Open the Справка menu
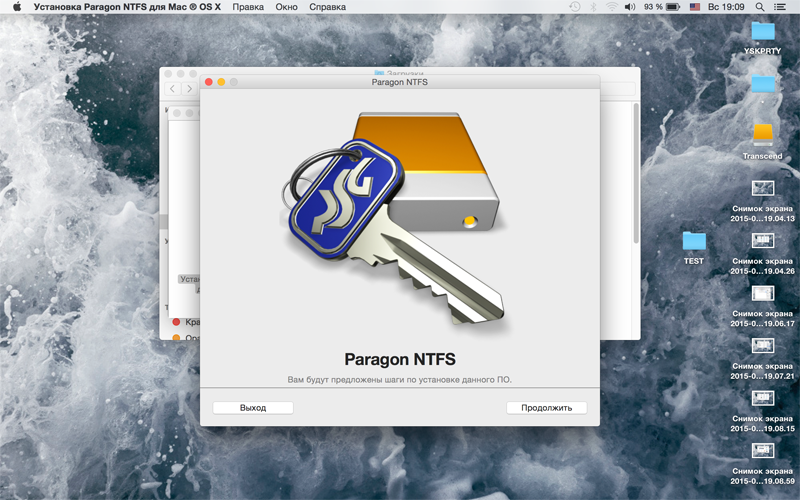Image resolution: width=800 pixels, height=500 pixels. point(328,7)
